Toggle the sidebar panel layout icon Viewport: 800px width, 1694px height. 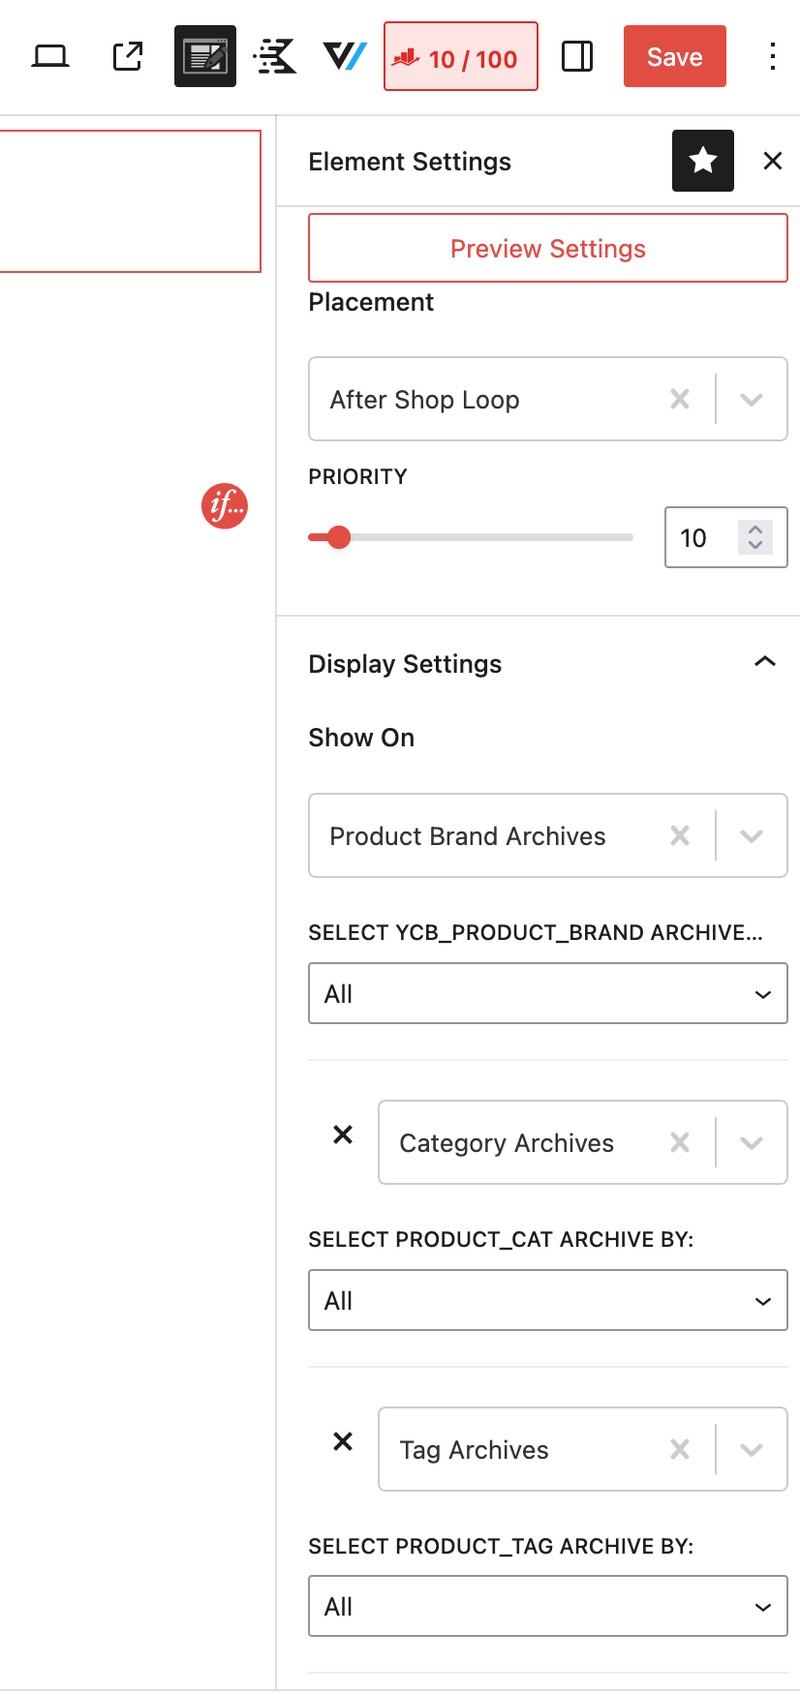577,56
